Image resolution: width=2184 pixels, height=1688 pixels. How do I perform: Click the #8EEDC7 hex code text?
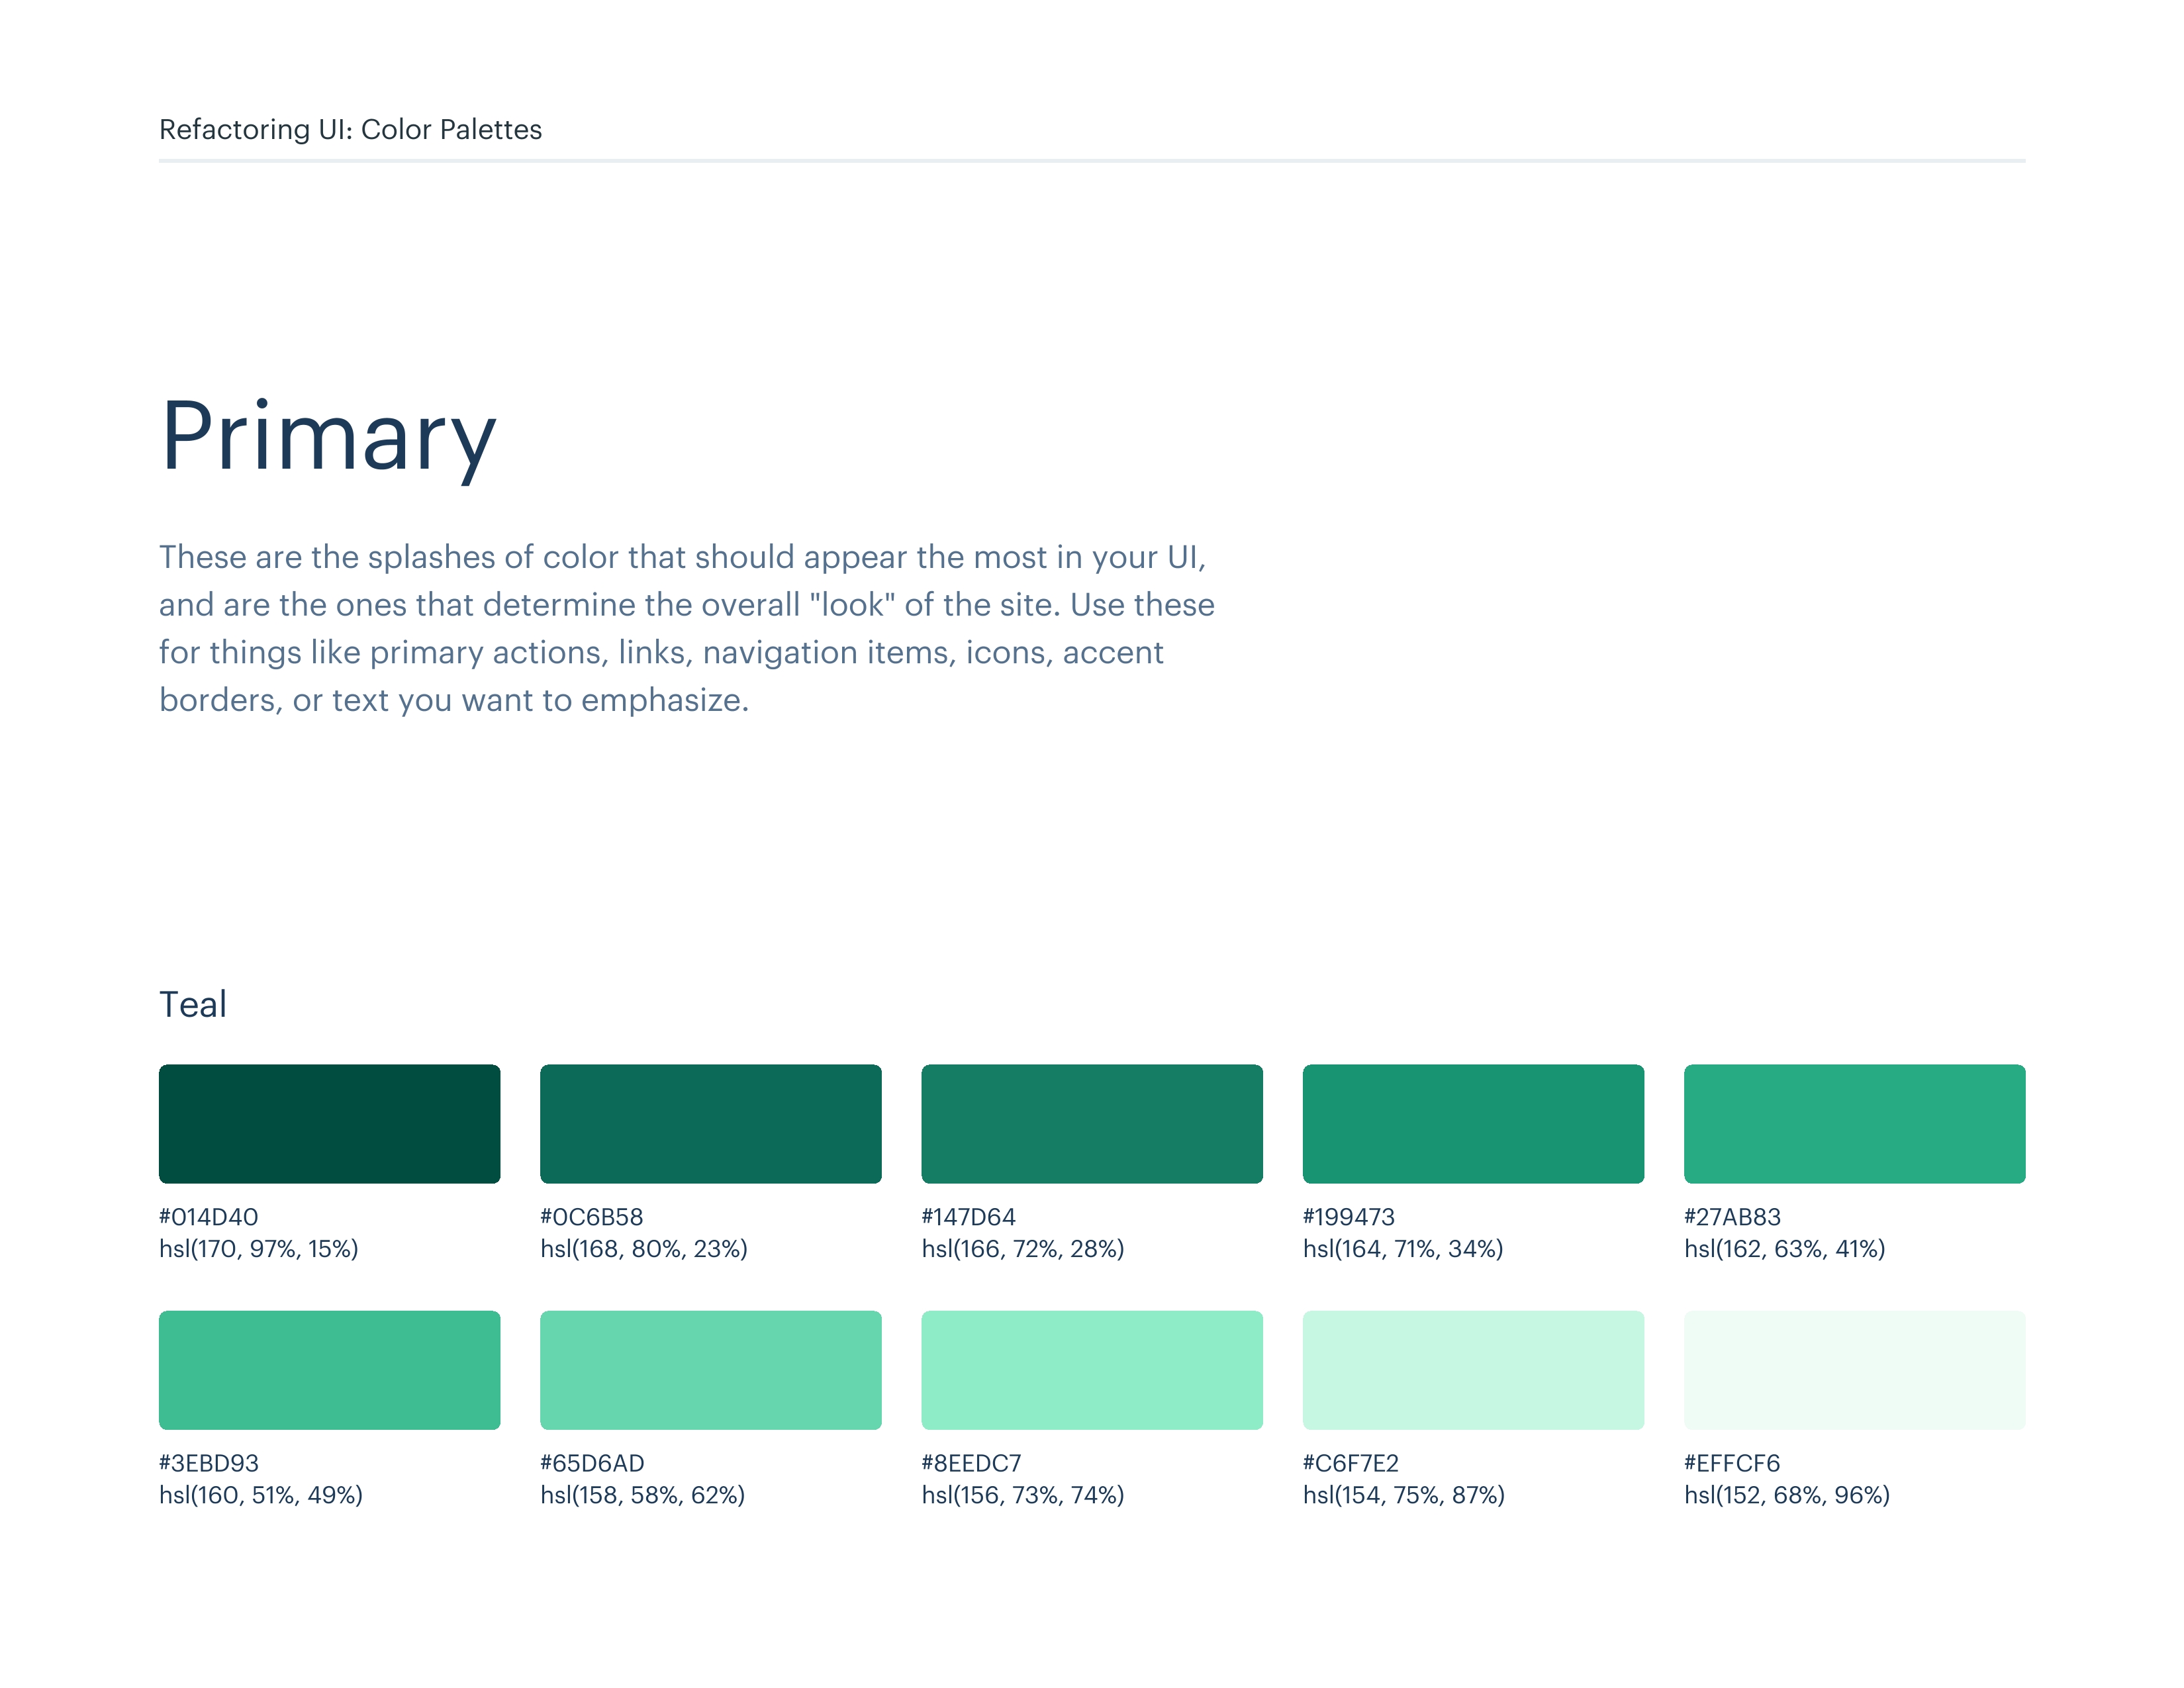point(971,1463)
